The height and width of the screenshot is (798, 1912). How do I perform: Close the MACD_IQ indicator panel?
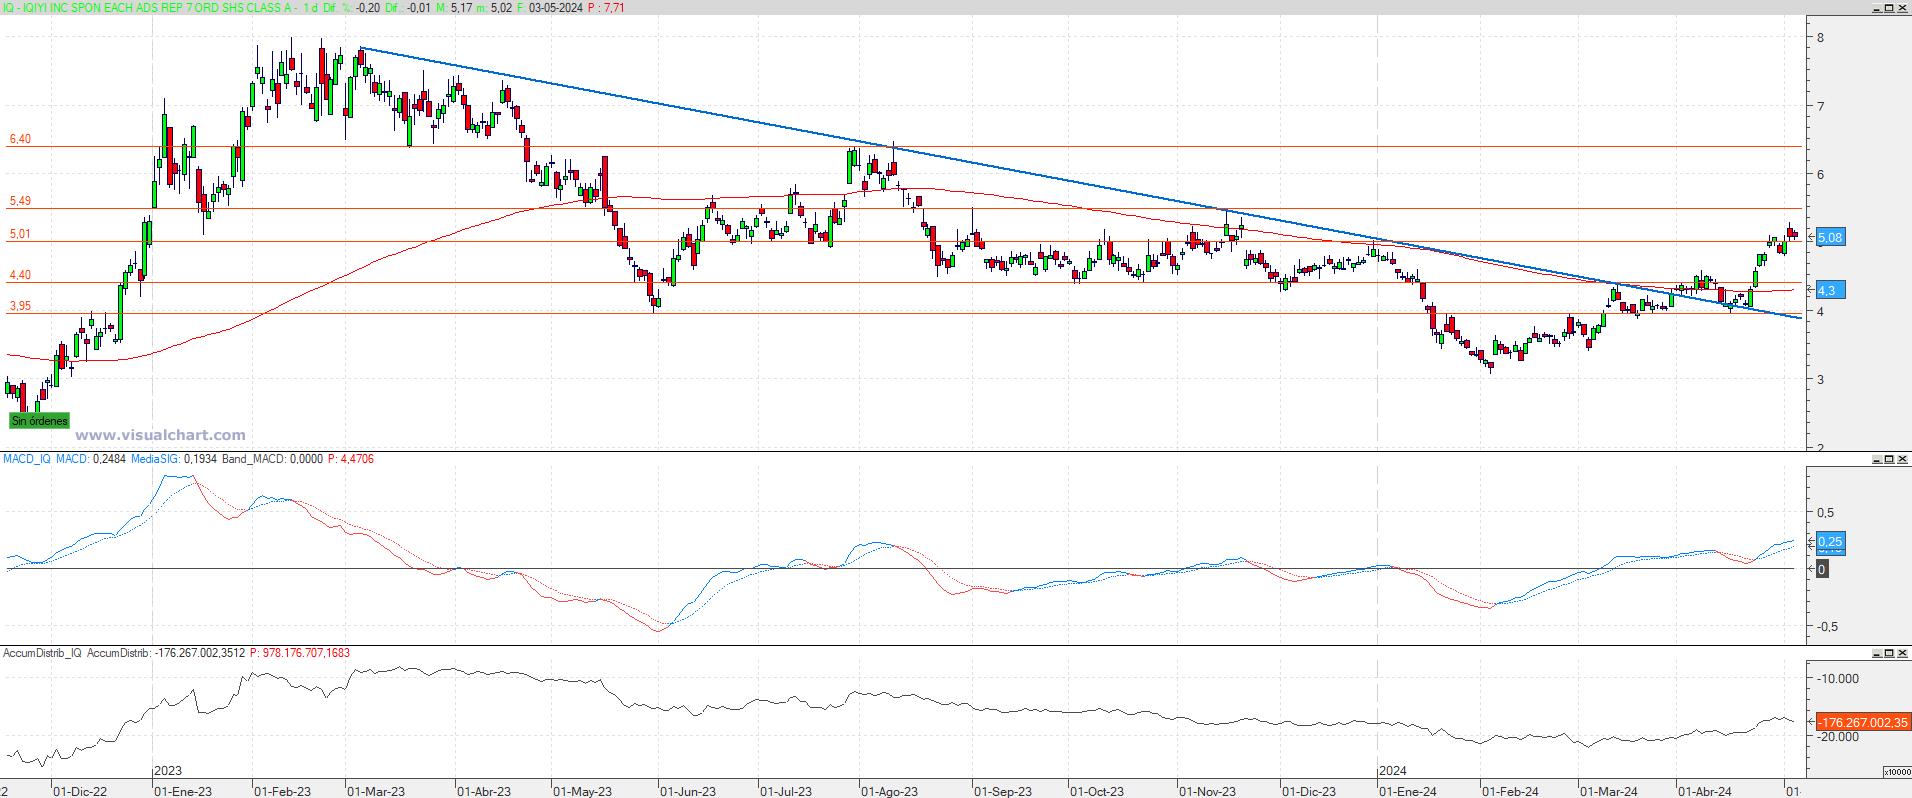pyautogui.click(x=1903, y=459)
